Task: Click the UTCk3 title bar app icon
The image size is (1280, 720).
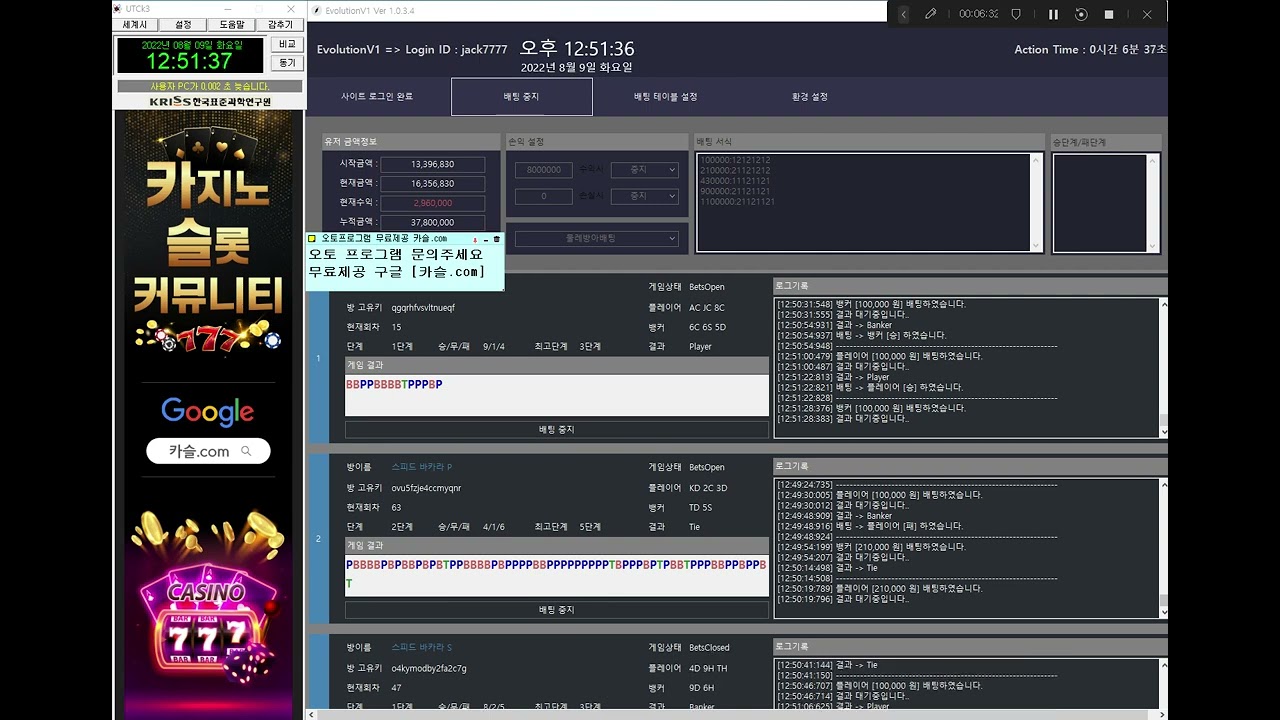Action: (118, 9)
